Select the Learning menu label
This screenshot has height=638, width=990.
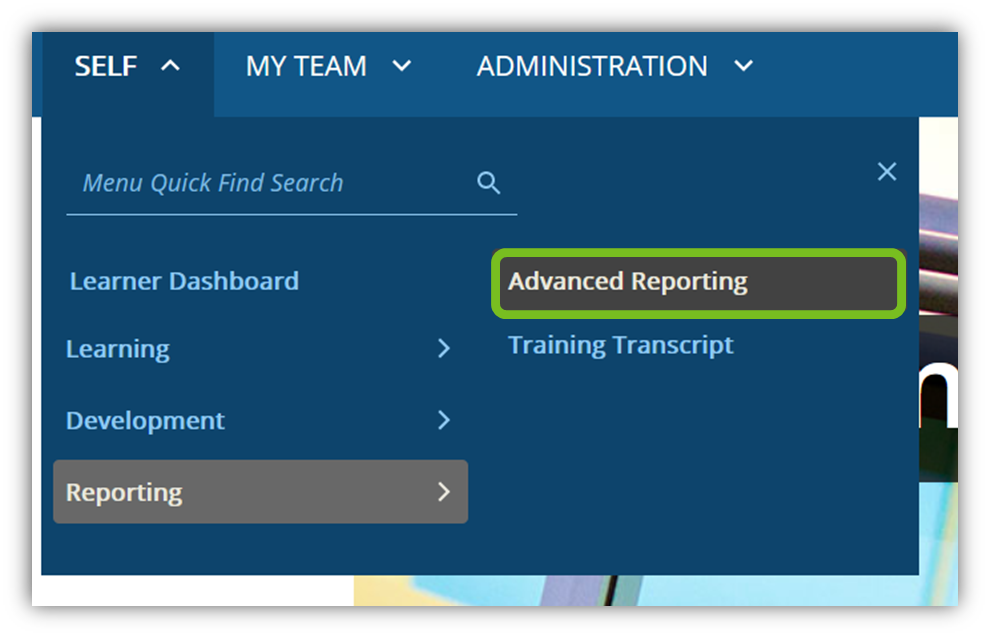(118, 349)
